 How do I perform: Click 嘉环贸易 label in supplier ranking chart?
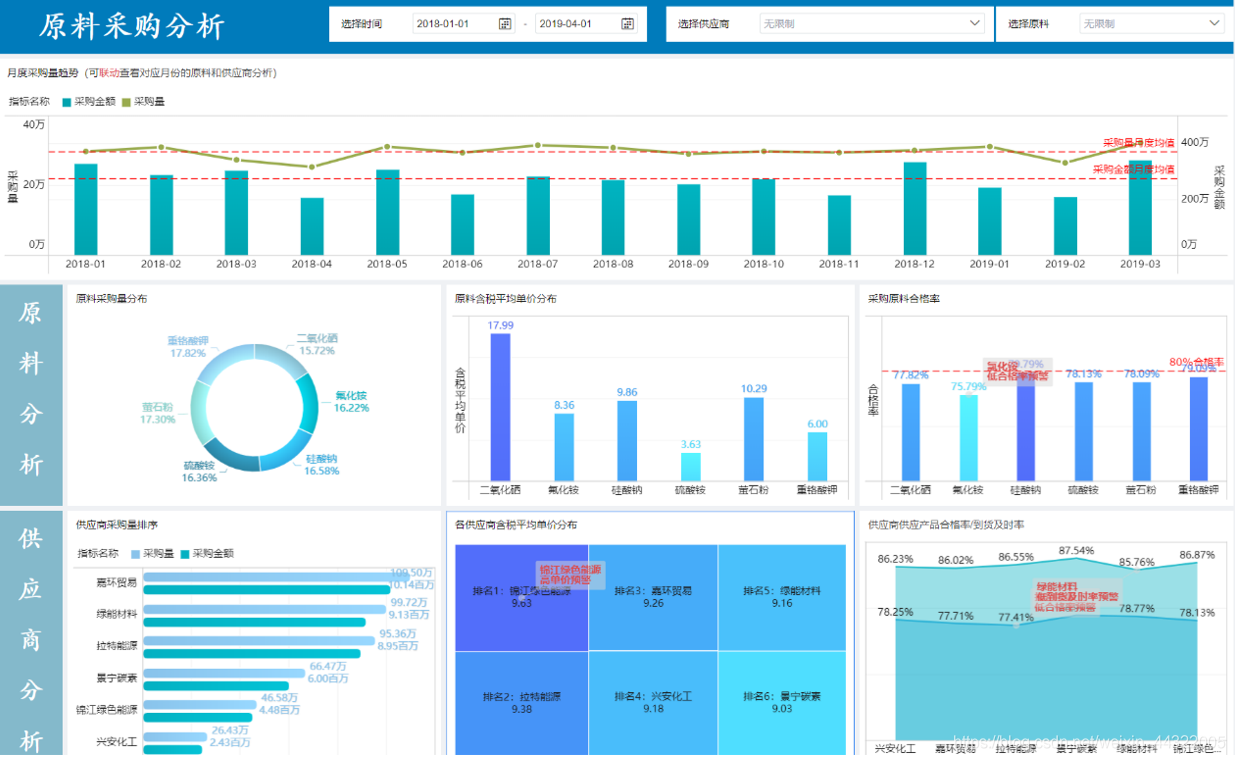pos(117,582)
